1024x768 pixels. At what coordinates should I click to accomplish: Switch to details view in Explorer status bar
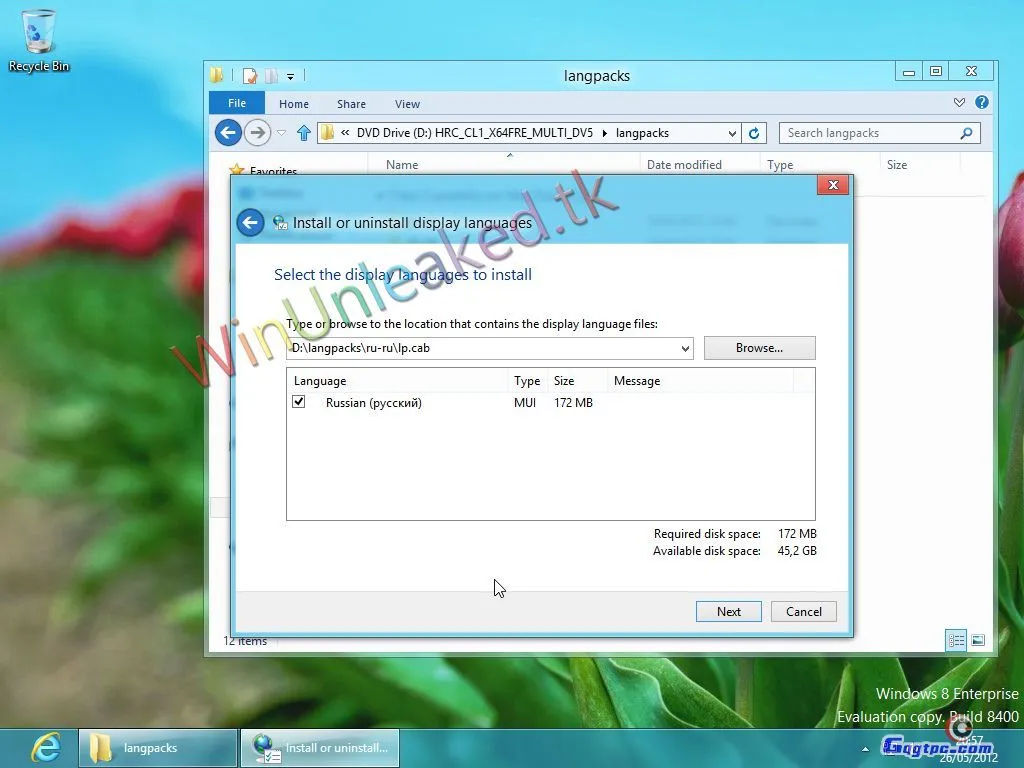(x=956, y=641)
